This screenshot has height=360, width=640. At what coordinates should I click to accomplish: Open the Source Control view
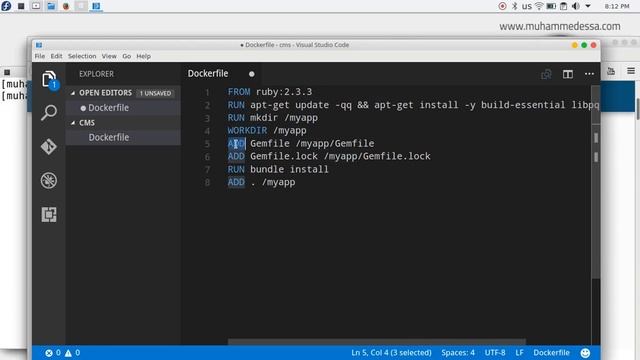click(x=49, y=147)
